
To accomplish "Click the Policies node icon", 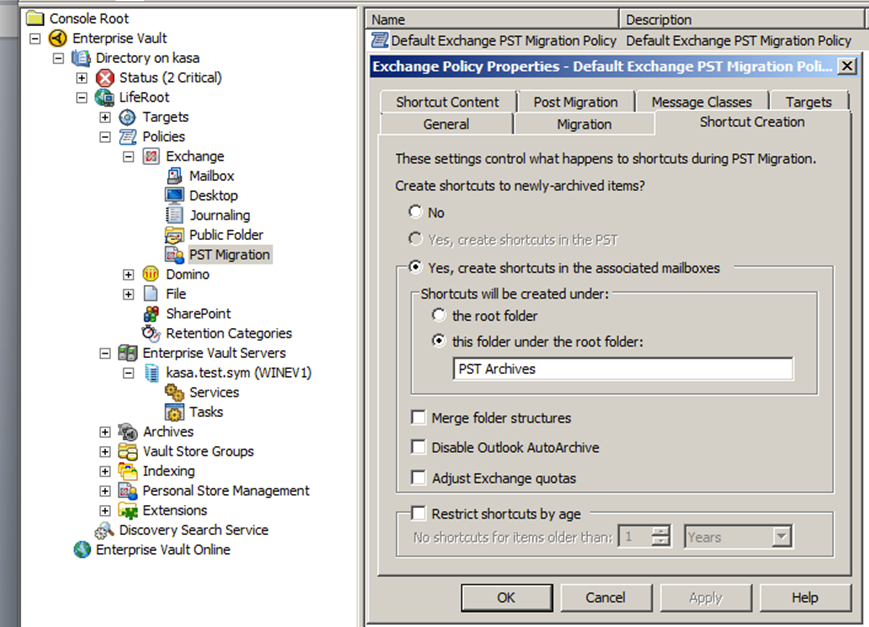I will [127, 136].
